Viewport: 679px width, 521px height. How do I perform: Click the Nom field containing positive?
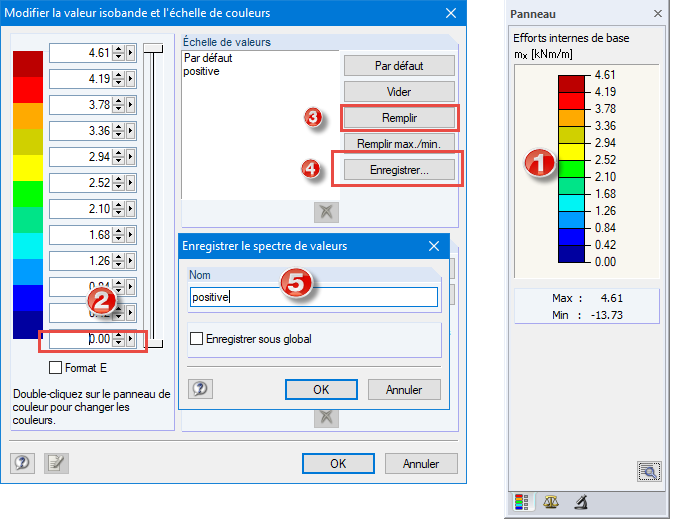[314, 297]
